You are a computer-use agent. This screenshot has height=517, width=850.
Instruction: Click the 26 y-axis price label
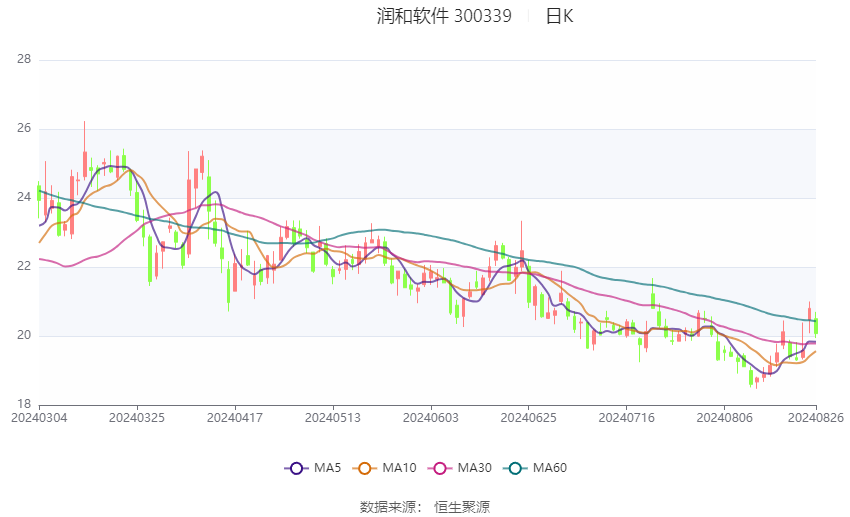[24, 128]
